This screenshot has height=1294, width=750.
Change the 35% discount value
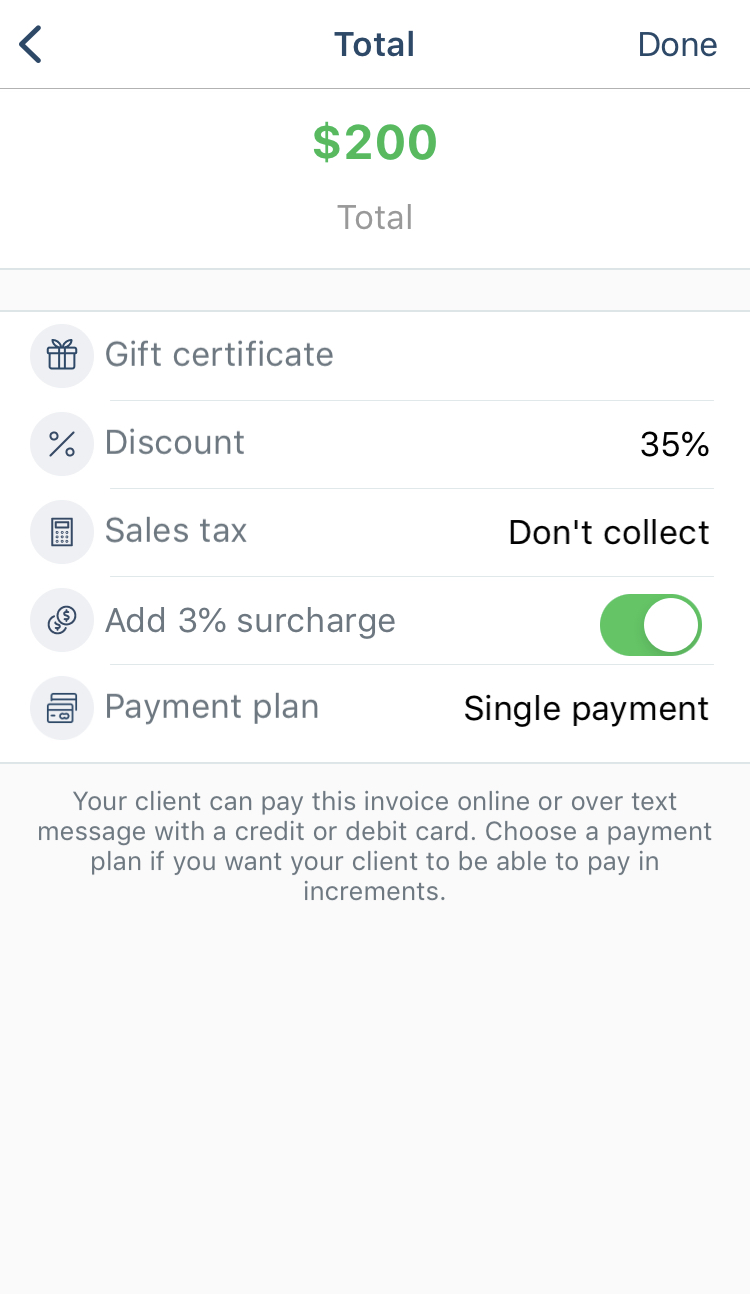pos(675,444)
